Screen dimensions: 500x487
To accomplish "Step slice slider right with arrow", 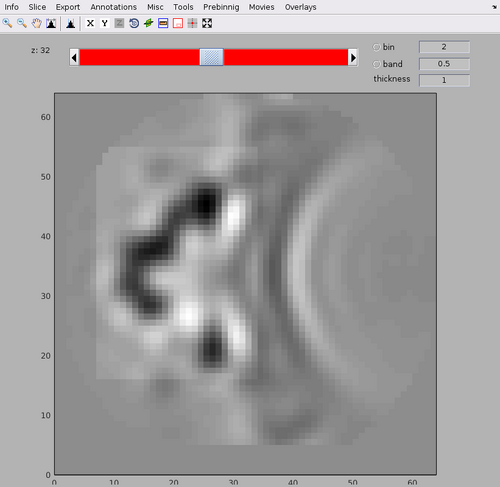I will [x=353, y=58].
